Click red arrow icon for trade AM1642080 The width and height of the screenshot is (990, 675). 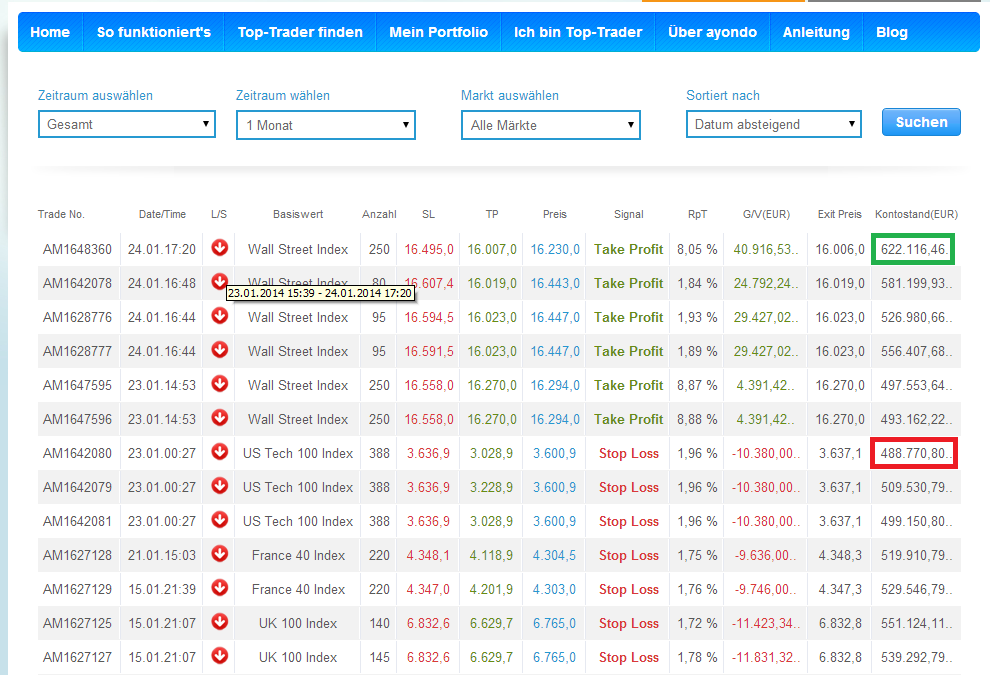click(220, 452)
